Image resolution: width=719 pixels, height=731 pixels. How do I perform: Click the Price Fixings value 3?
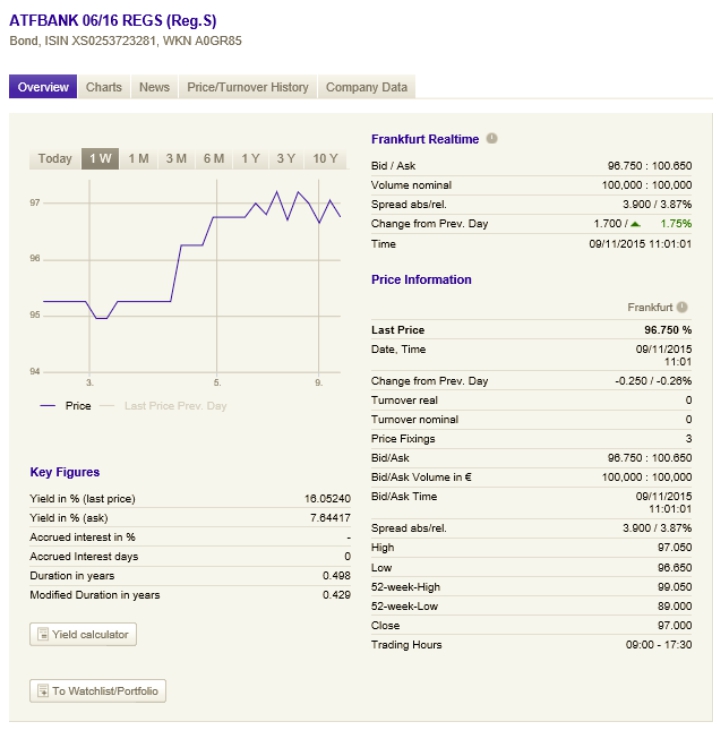pos(689,438)
